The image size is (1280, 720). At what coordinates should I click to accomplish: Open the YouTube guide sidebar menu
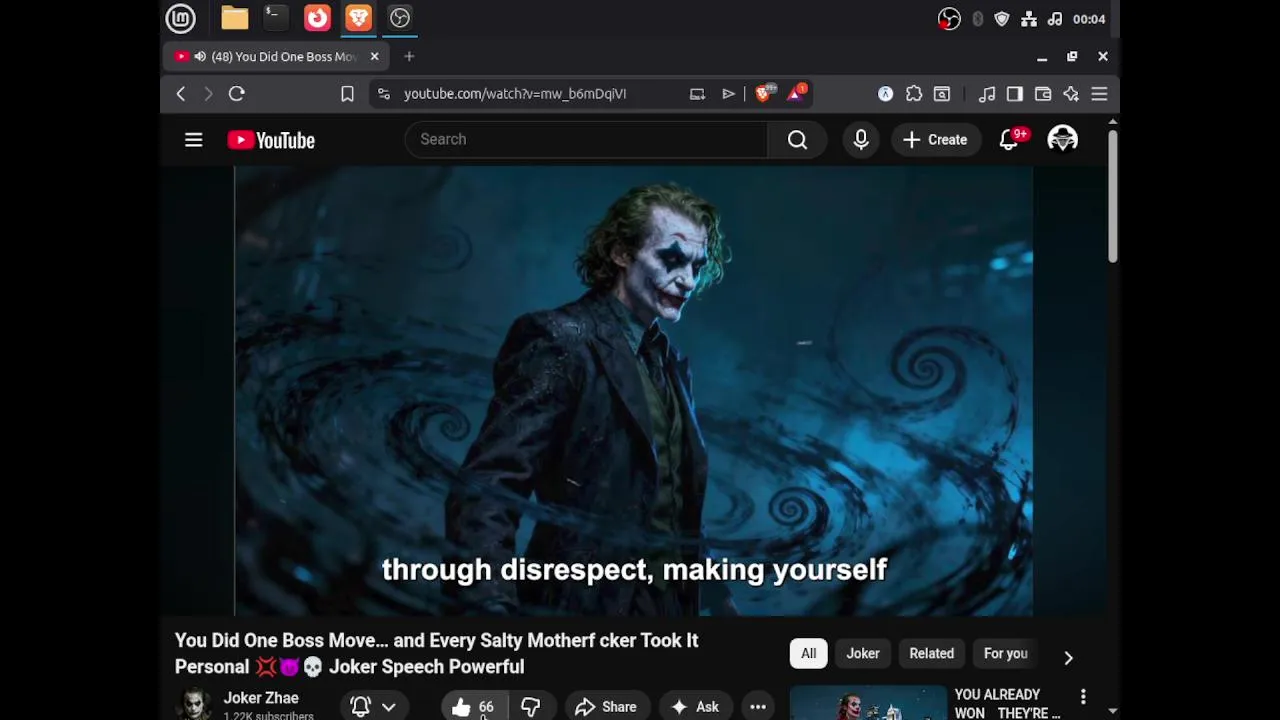pyautogui.click(x=194, y=140)
